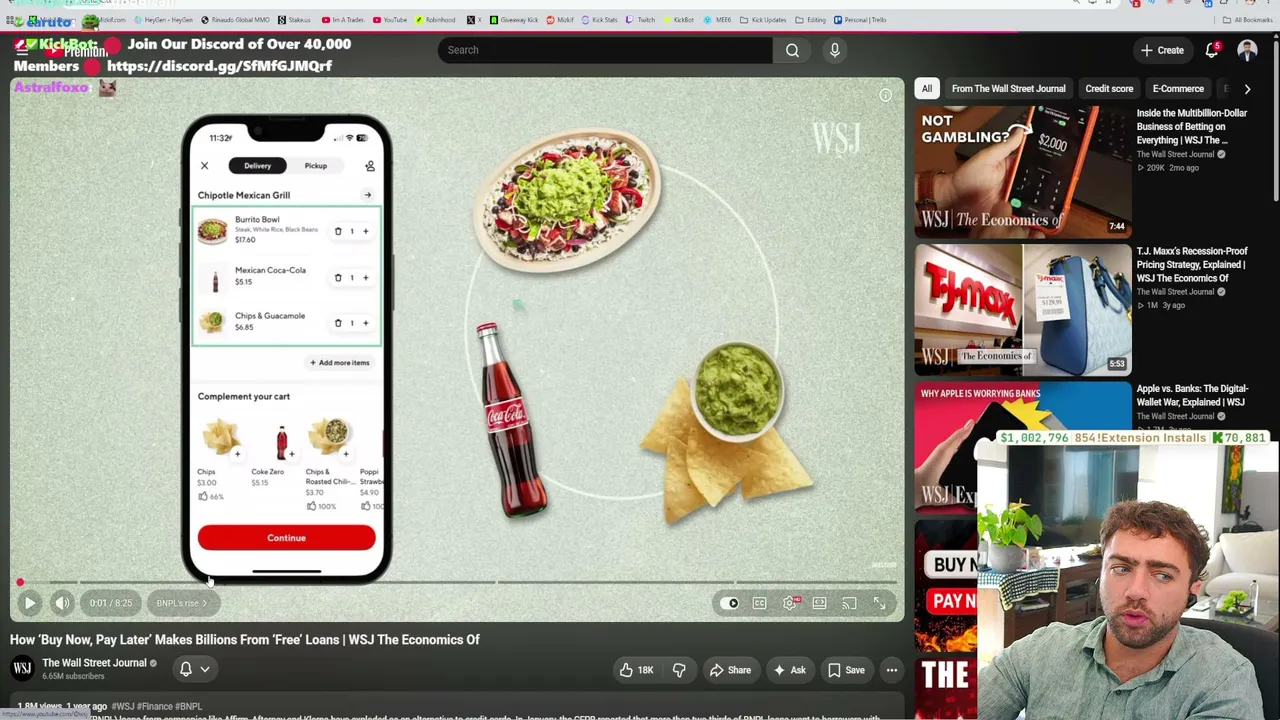Open 'Inside the Multibillion-Dollar Business of Betting' title
Viewport: 1280px width, 720px height.
coord(1192,126)
